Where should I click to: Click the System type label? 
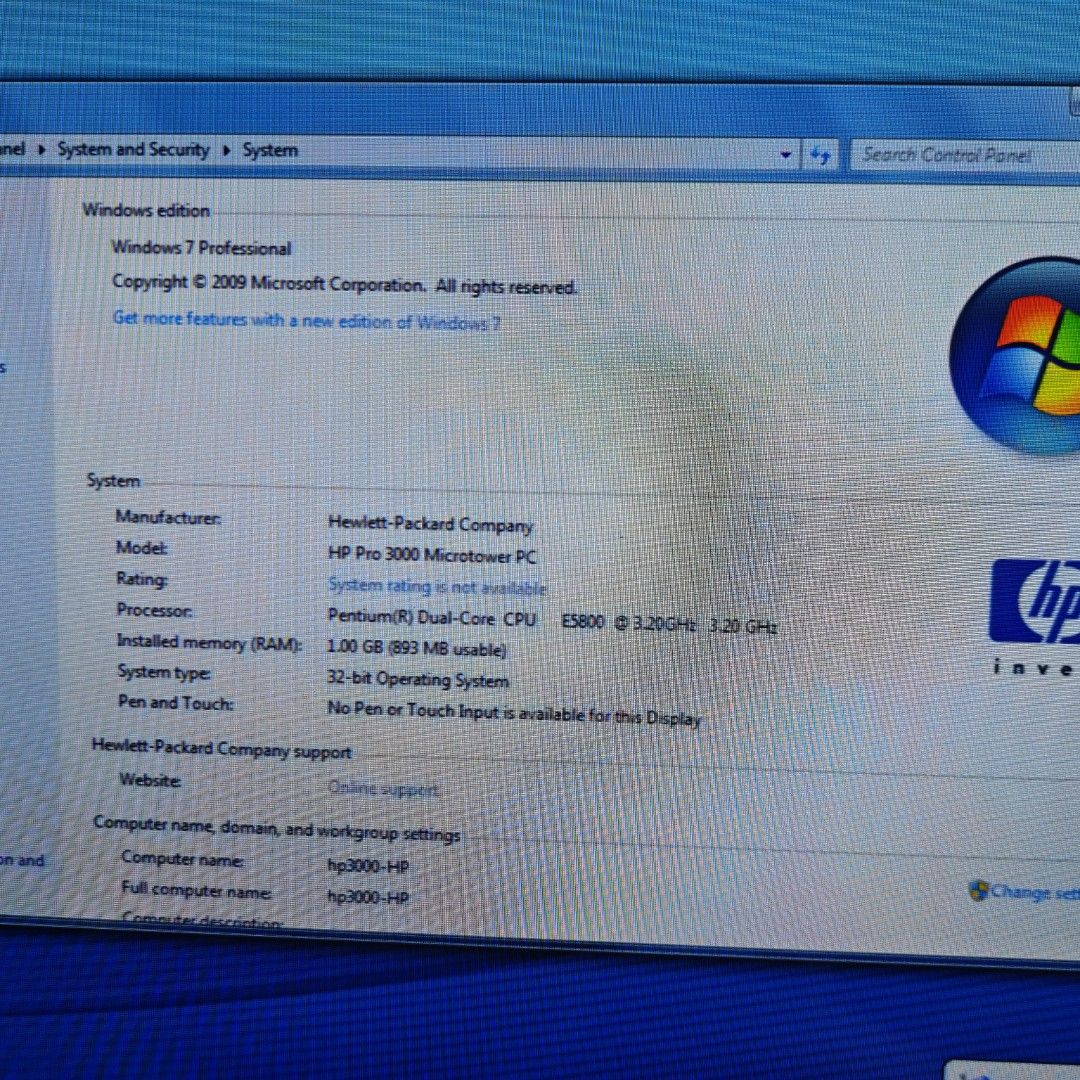[x=164, y=672]
